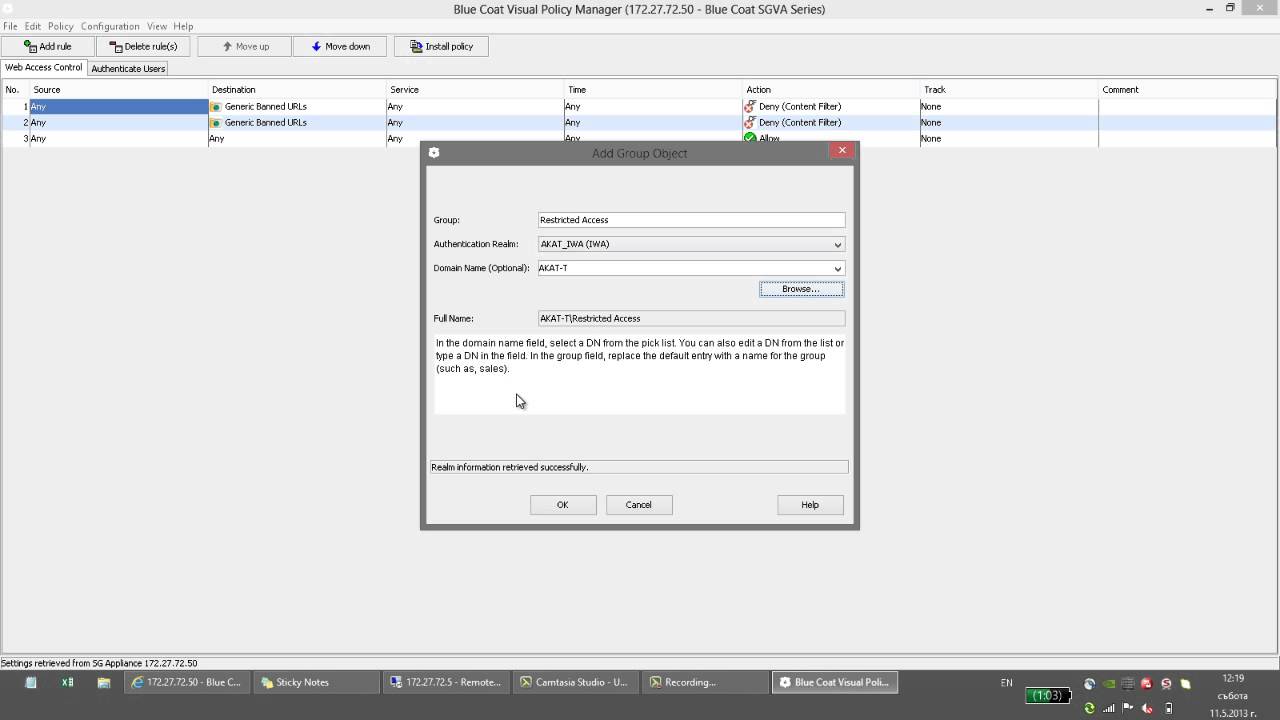
Task: Click the on-screen keyboard tray icon
Action: [x=1128, y=684]
